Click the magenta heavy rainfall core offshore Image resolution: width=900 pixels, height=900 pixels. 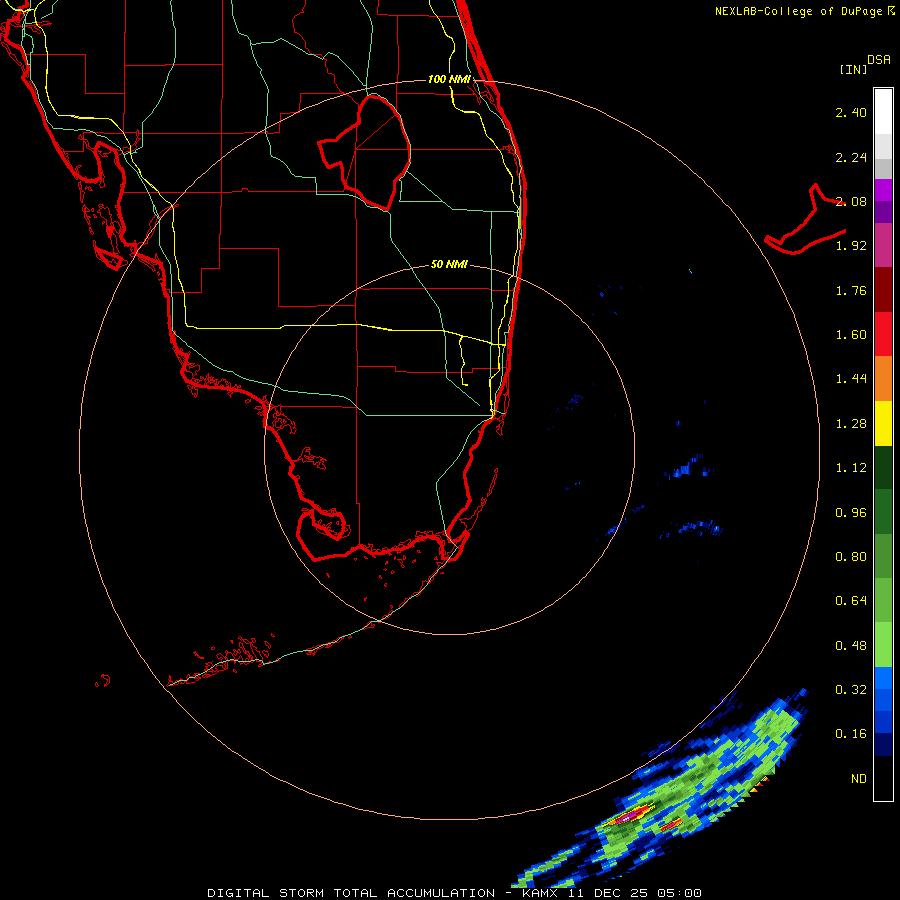pos(630,815)
